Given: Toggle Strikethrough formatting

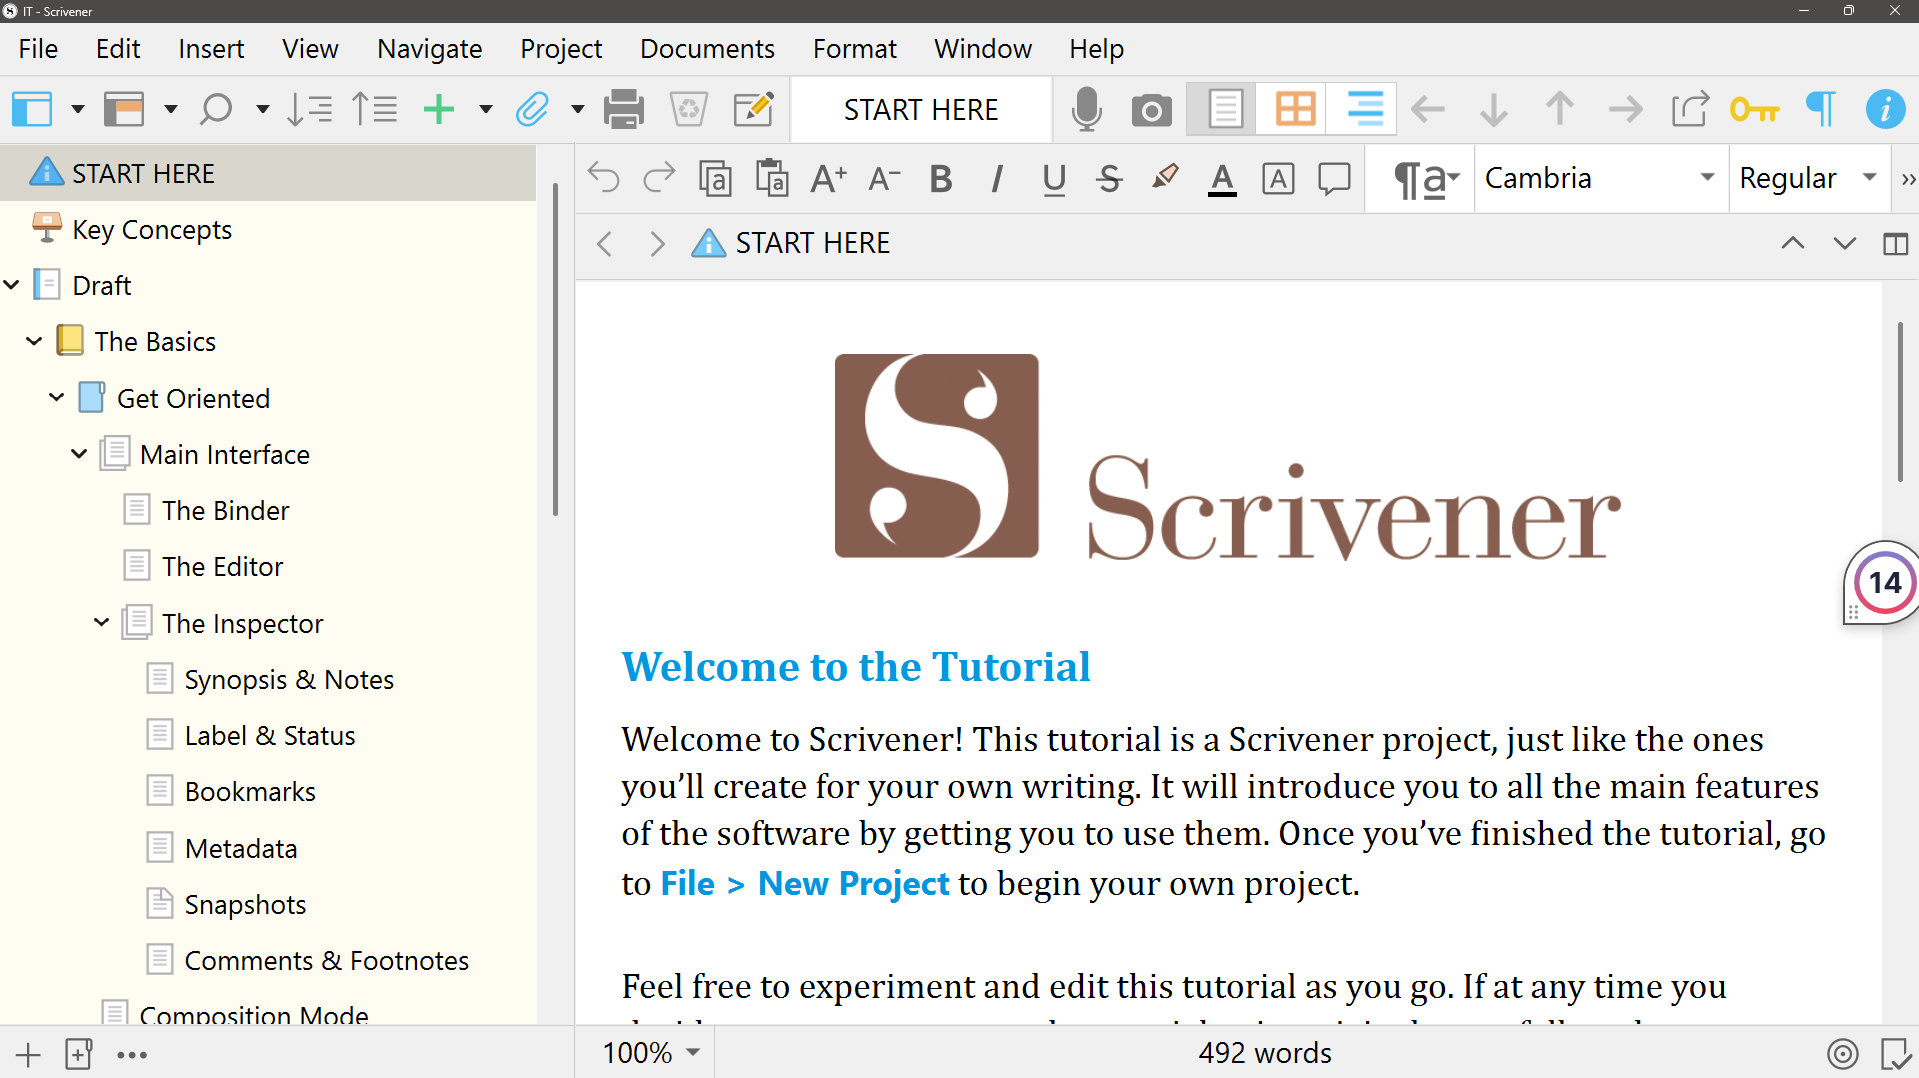Looking at the screenshot, I should coord(1109,178).
